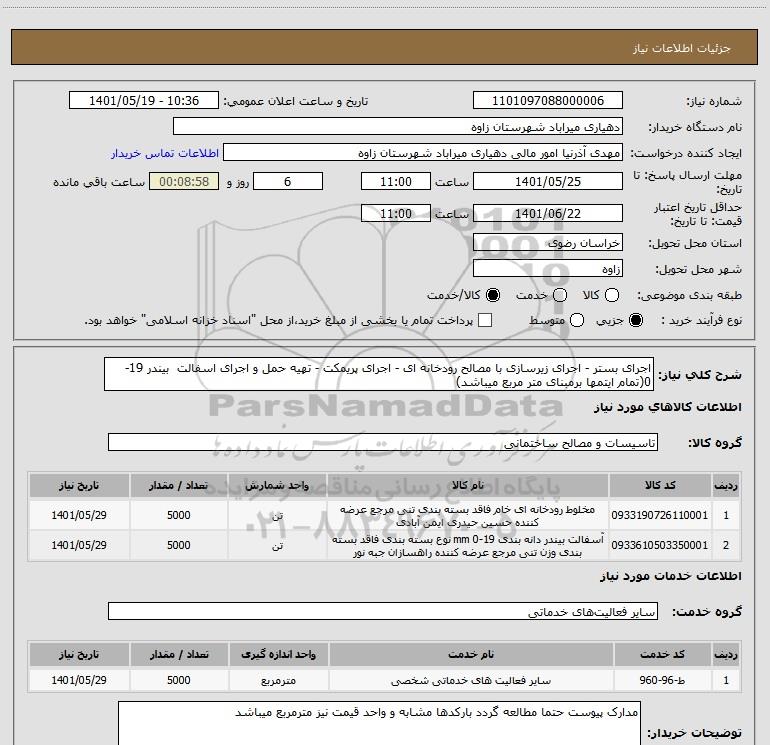This screenshot has width=770, height=745.
Task: Click the buyer notes text area
Action: click(x=379, y=723)
